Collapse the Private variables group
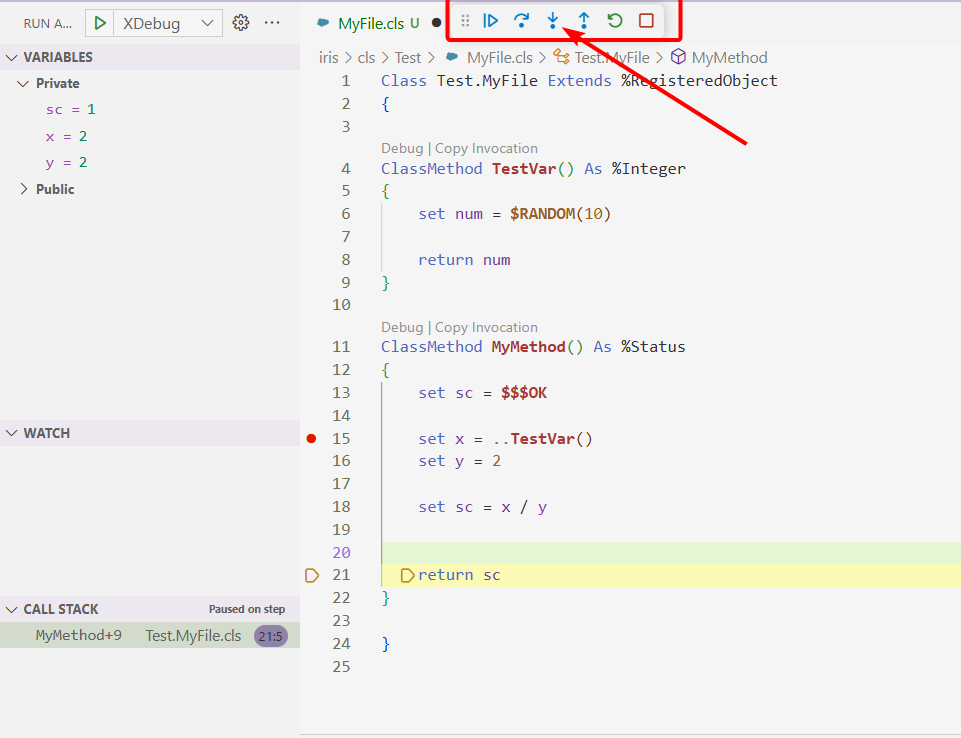 (57, 83)
